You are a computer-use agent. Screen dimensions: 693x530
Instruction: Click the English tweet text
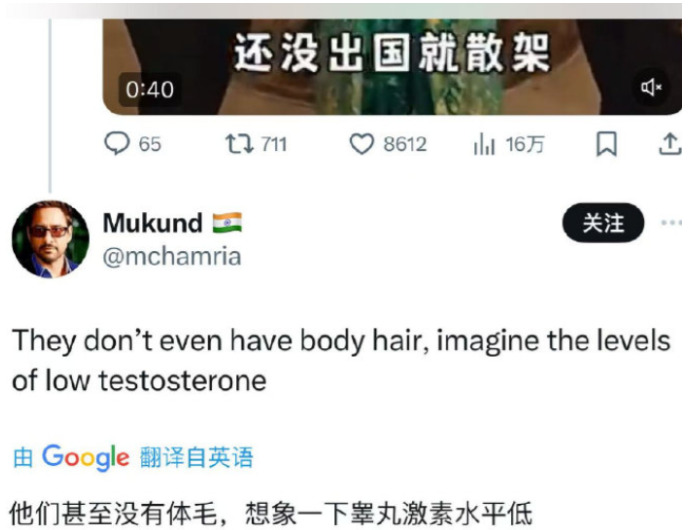(341, 360)
